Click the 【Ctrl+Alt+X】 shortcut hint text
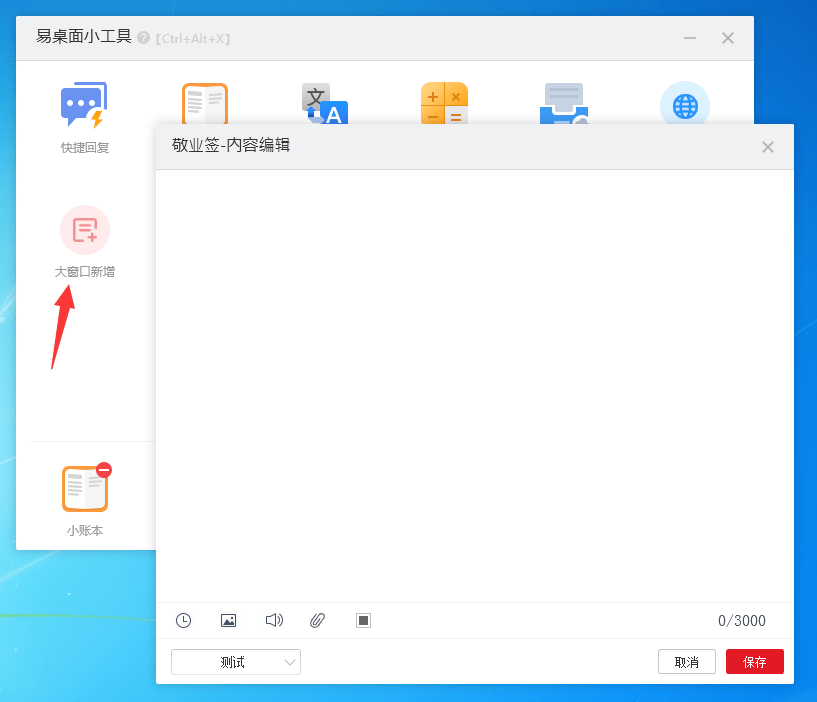This screenshot has height=702, width=817. pos(193,39)
